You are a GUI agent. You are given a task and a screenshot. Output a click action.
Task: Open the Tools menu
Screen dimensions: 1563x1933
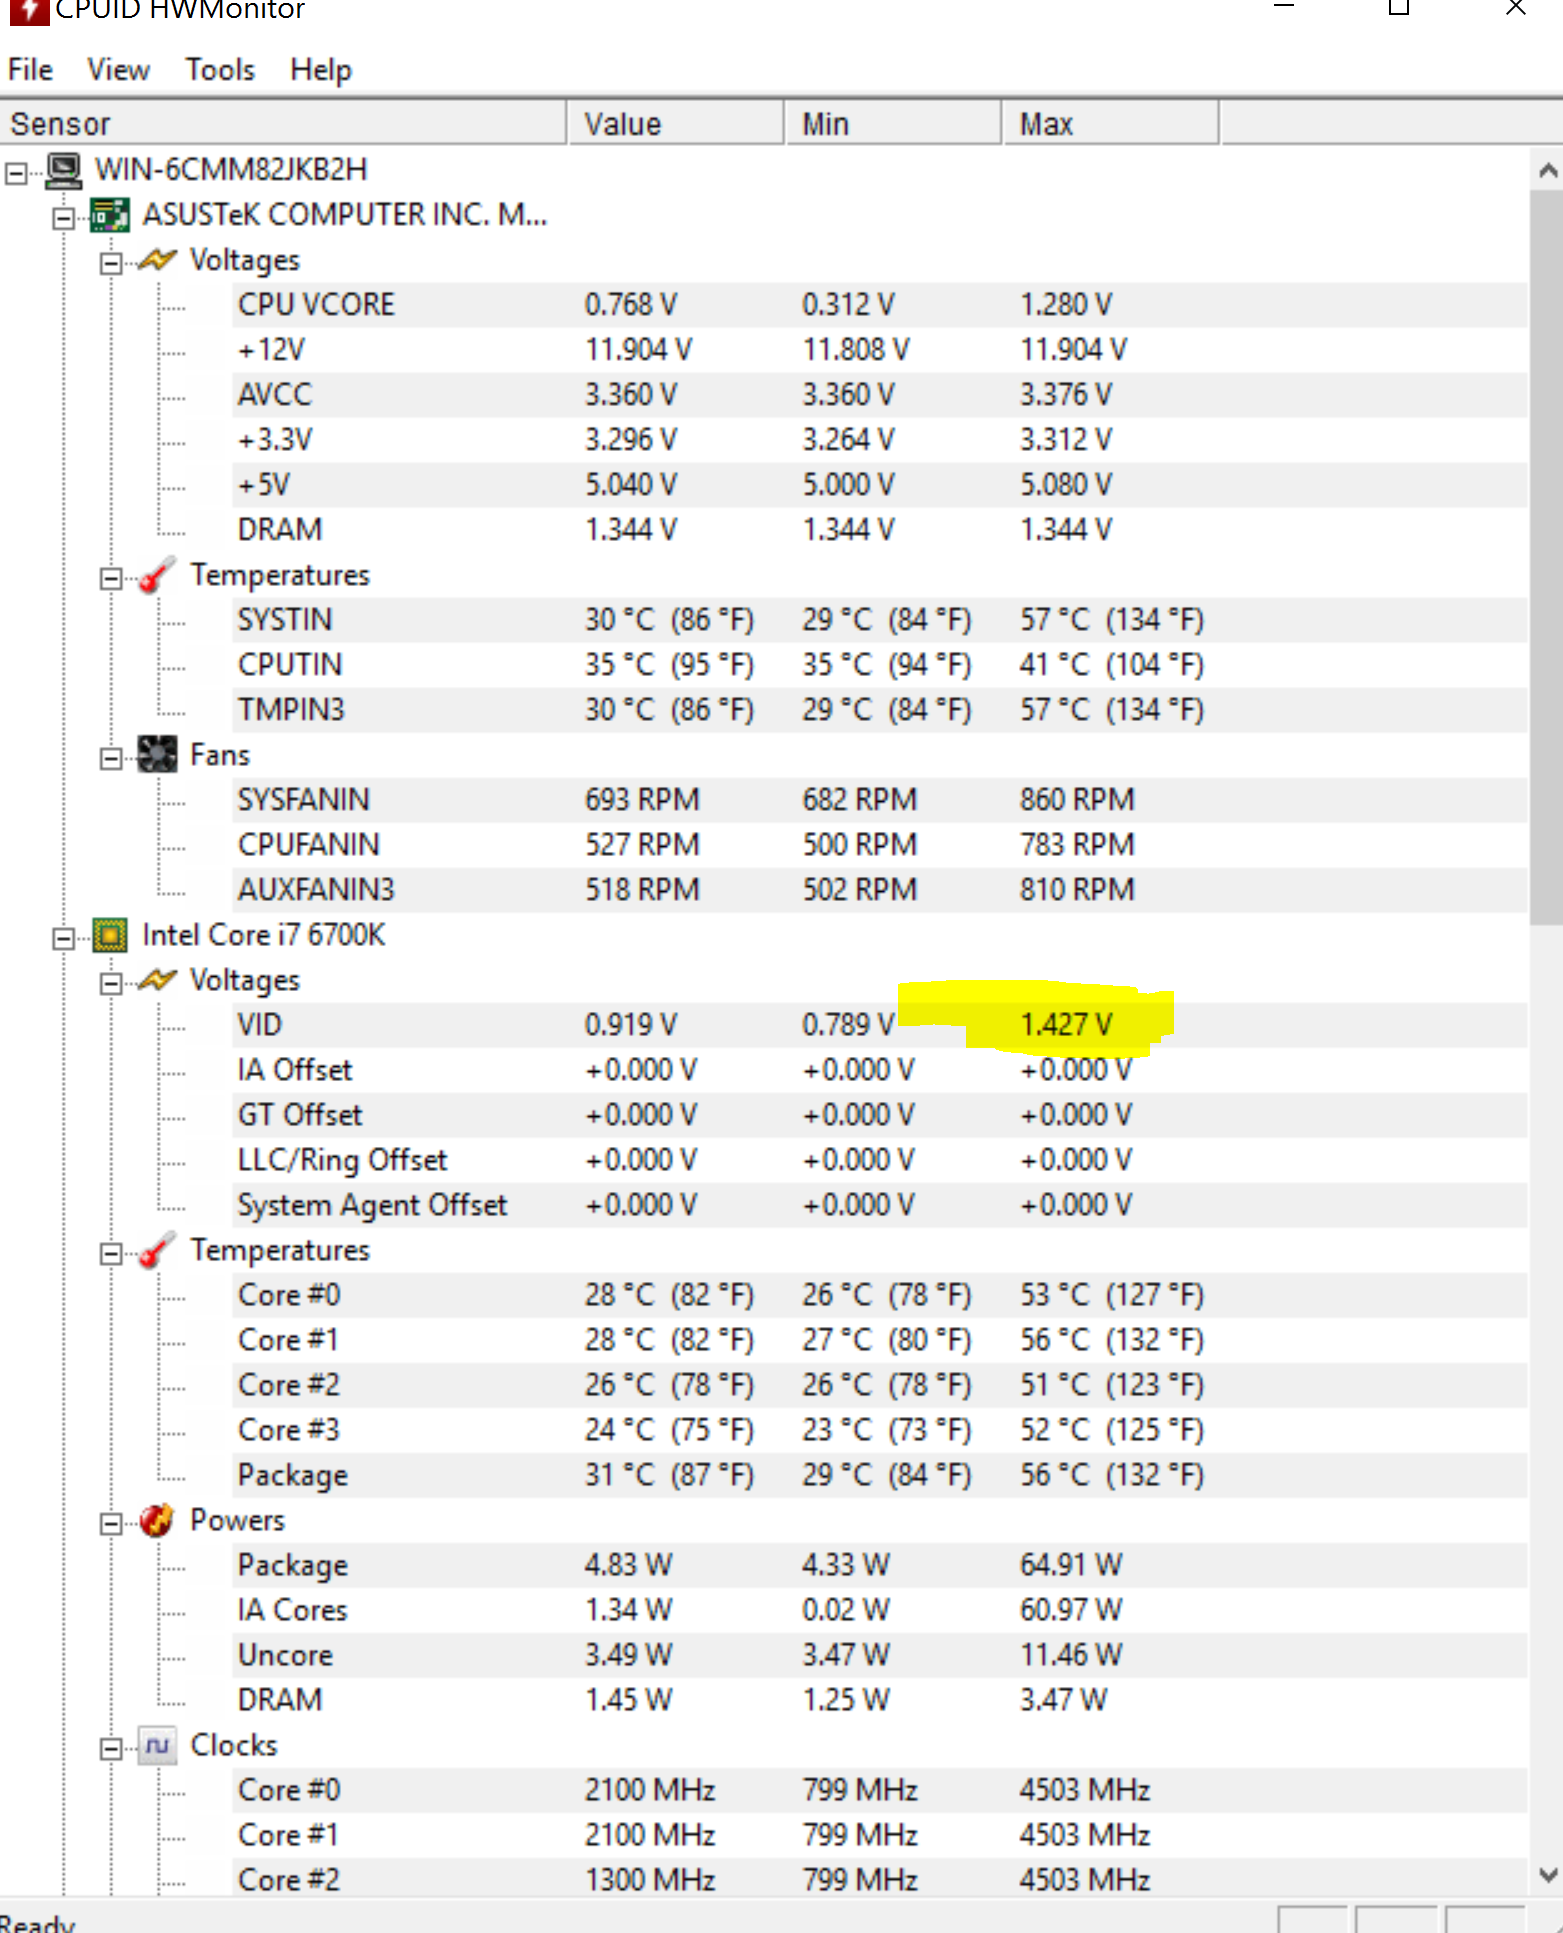(x=220, y=70)
